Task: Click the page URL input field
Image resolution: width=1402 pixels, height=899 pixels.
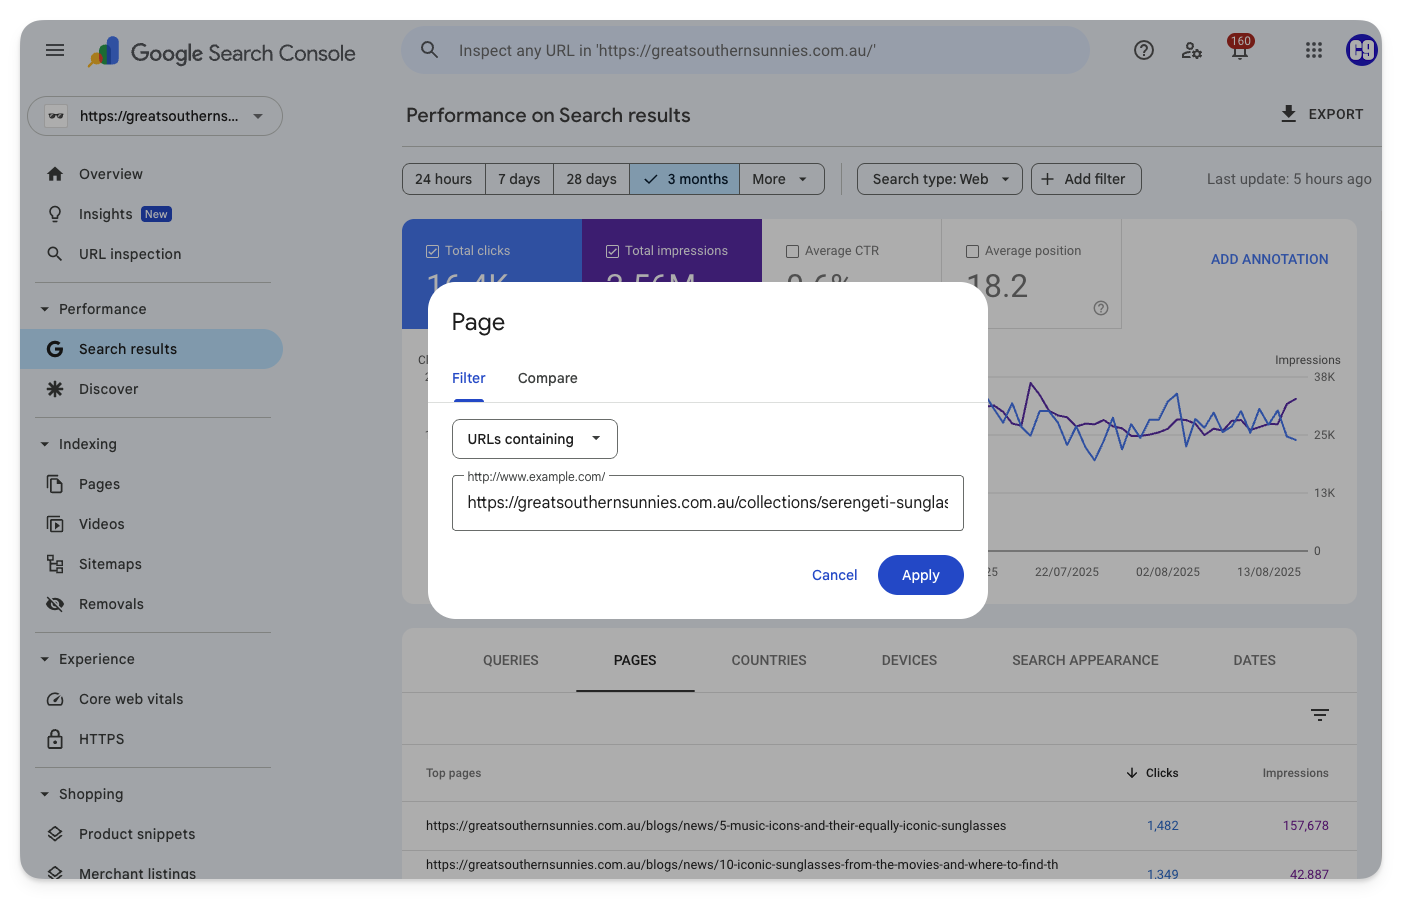Action: click(707, 503)
